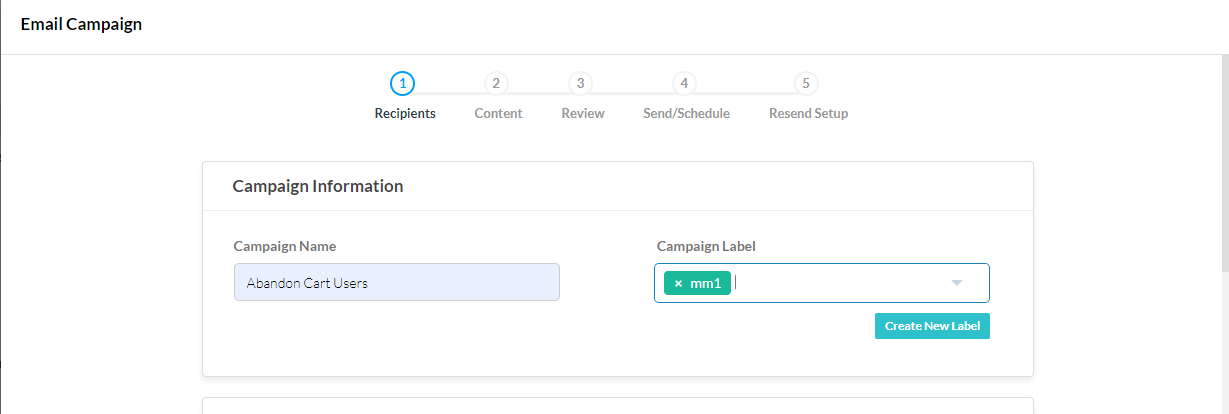Click the step 1 circle icon
This screenshot has width=1229, height=414.
click(x=402, y=83)
